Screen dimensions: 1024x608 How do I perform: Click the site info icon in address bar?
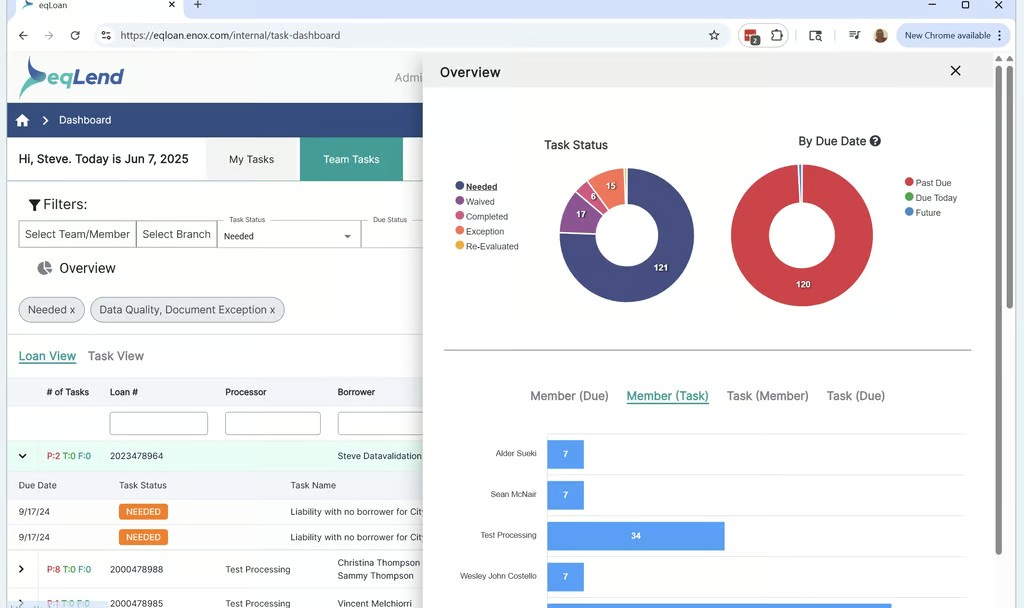pos(106,35)
